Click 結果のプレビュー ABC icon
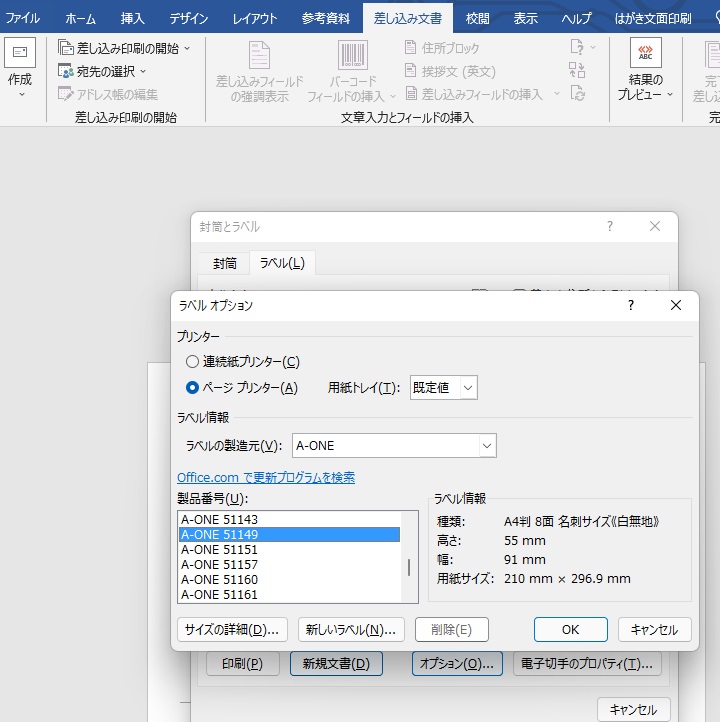The height and width of the screenshot is (722, 720). (645, 52)
